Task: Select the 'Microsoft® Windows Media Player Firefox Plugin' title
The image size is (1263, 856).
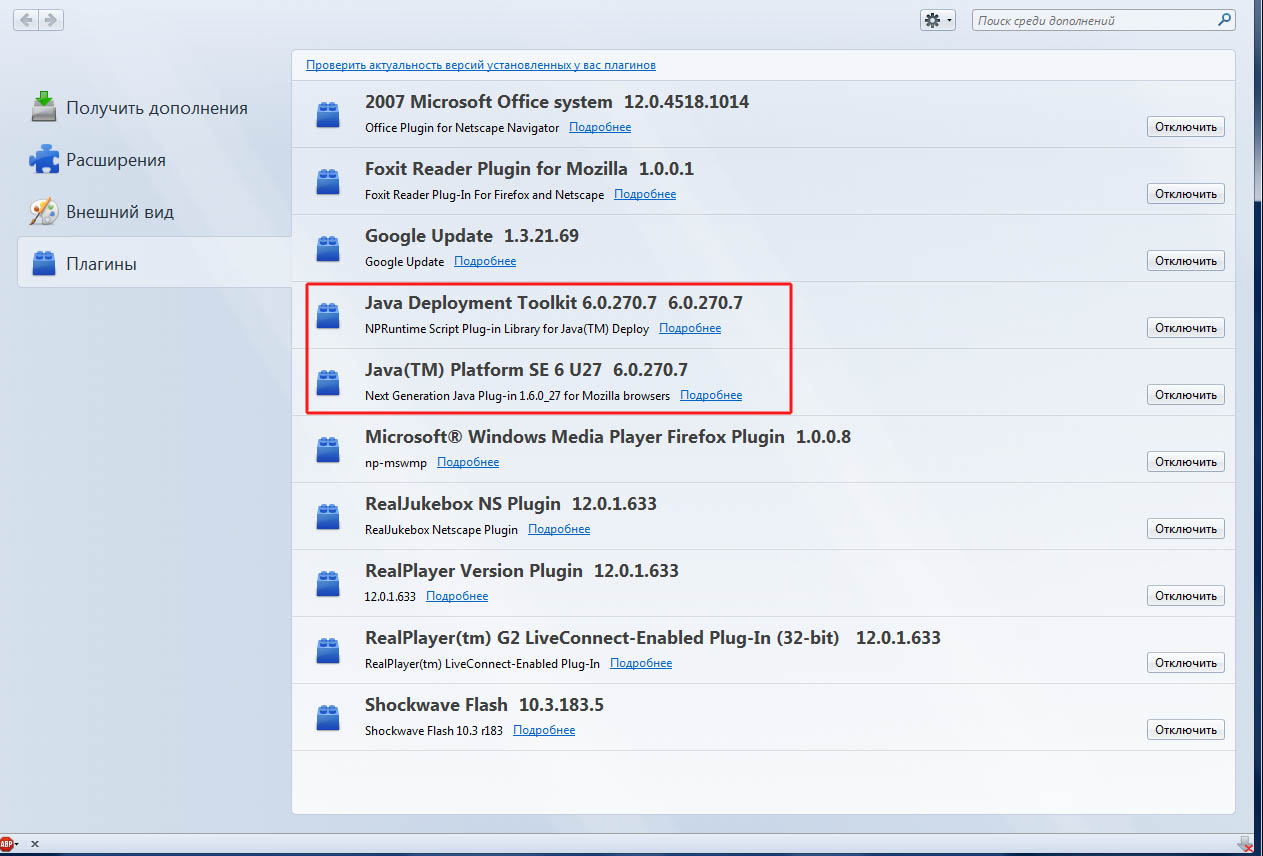Action: click(575, 437)
